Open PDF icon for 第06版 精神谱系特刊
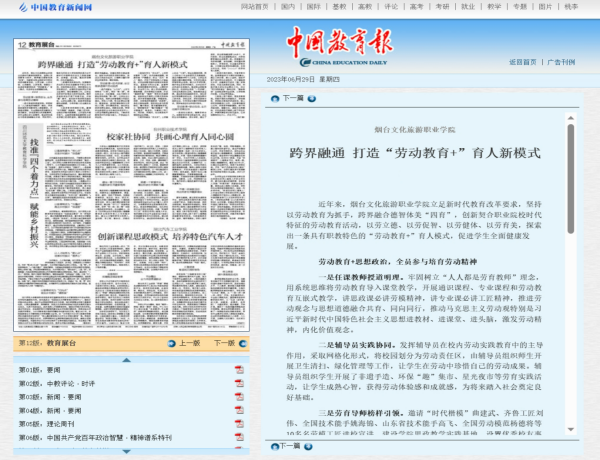600x460 pixels. [239, 437]
